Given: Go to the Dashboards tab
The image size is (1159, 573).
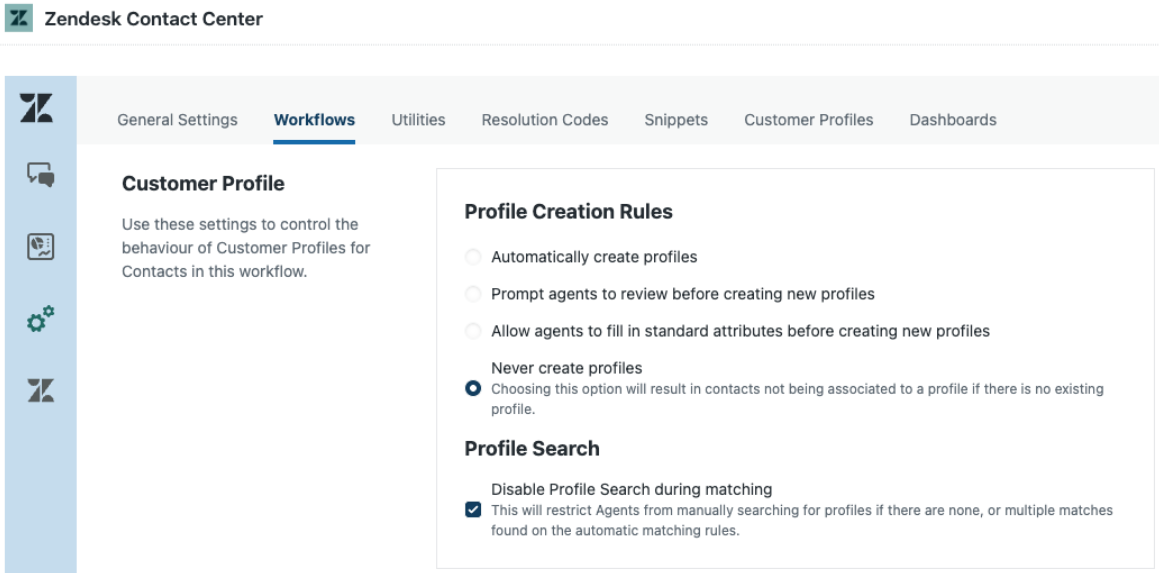Looking at the screenshot, I should click(x=953, y=120).
